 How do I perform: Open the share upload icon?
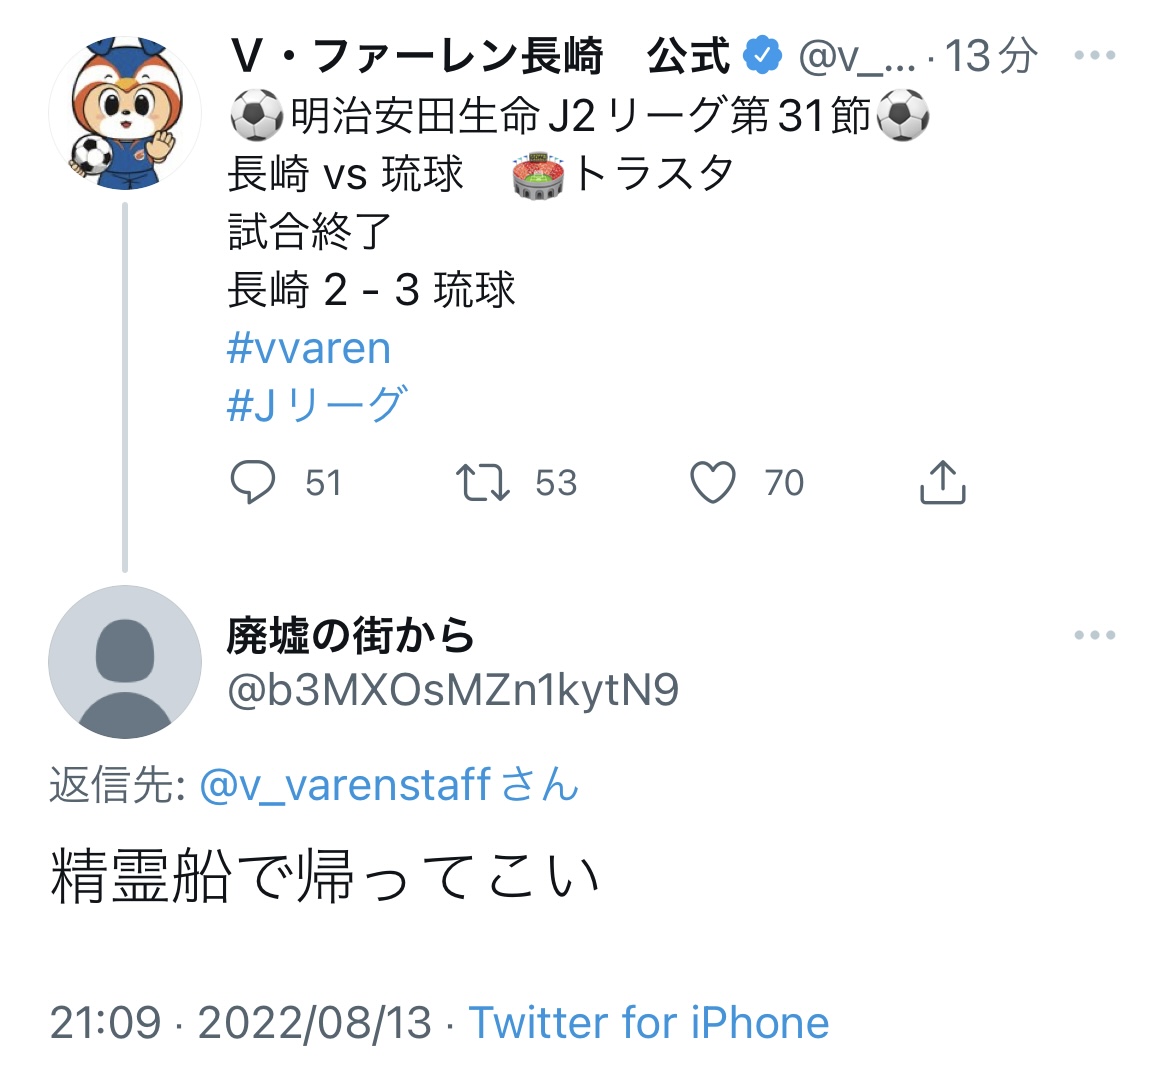coord(941,482)
